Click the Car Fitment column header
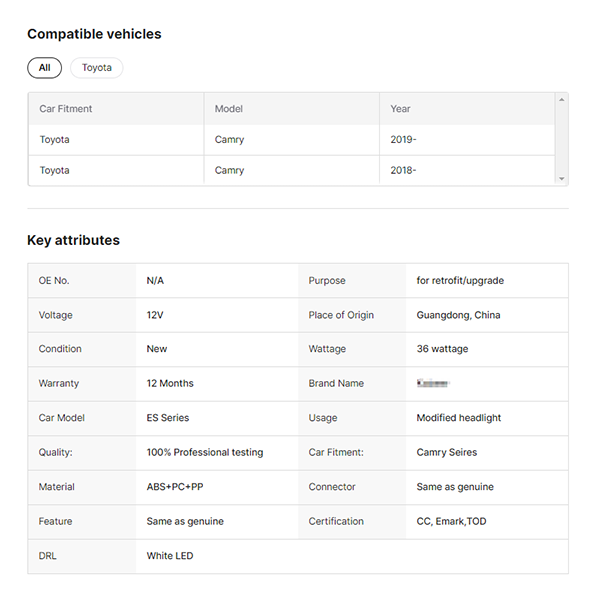600x600 pixels. [x=66, y=109]
